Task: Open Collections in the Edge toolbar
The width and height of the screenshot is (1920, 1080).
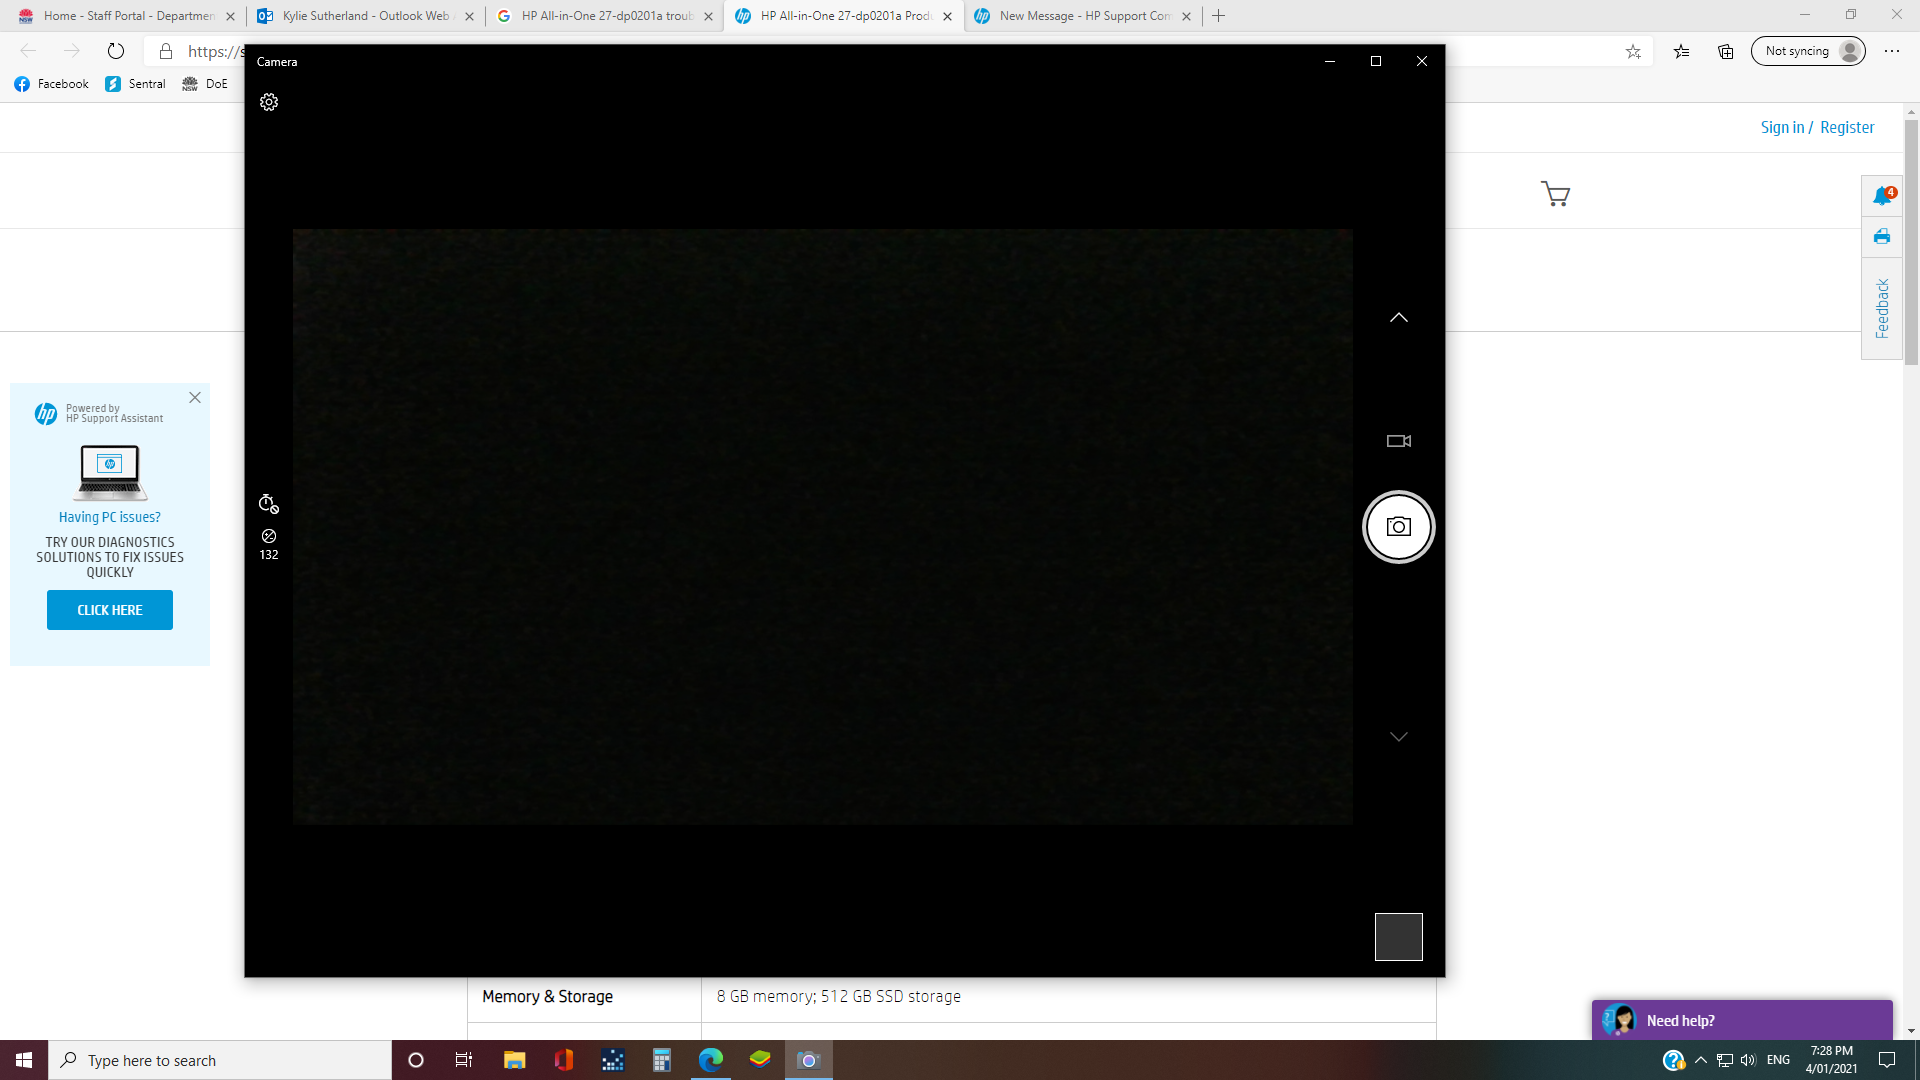Action: coord(1724,51)
